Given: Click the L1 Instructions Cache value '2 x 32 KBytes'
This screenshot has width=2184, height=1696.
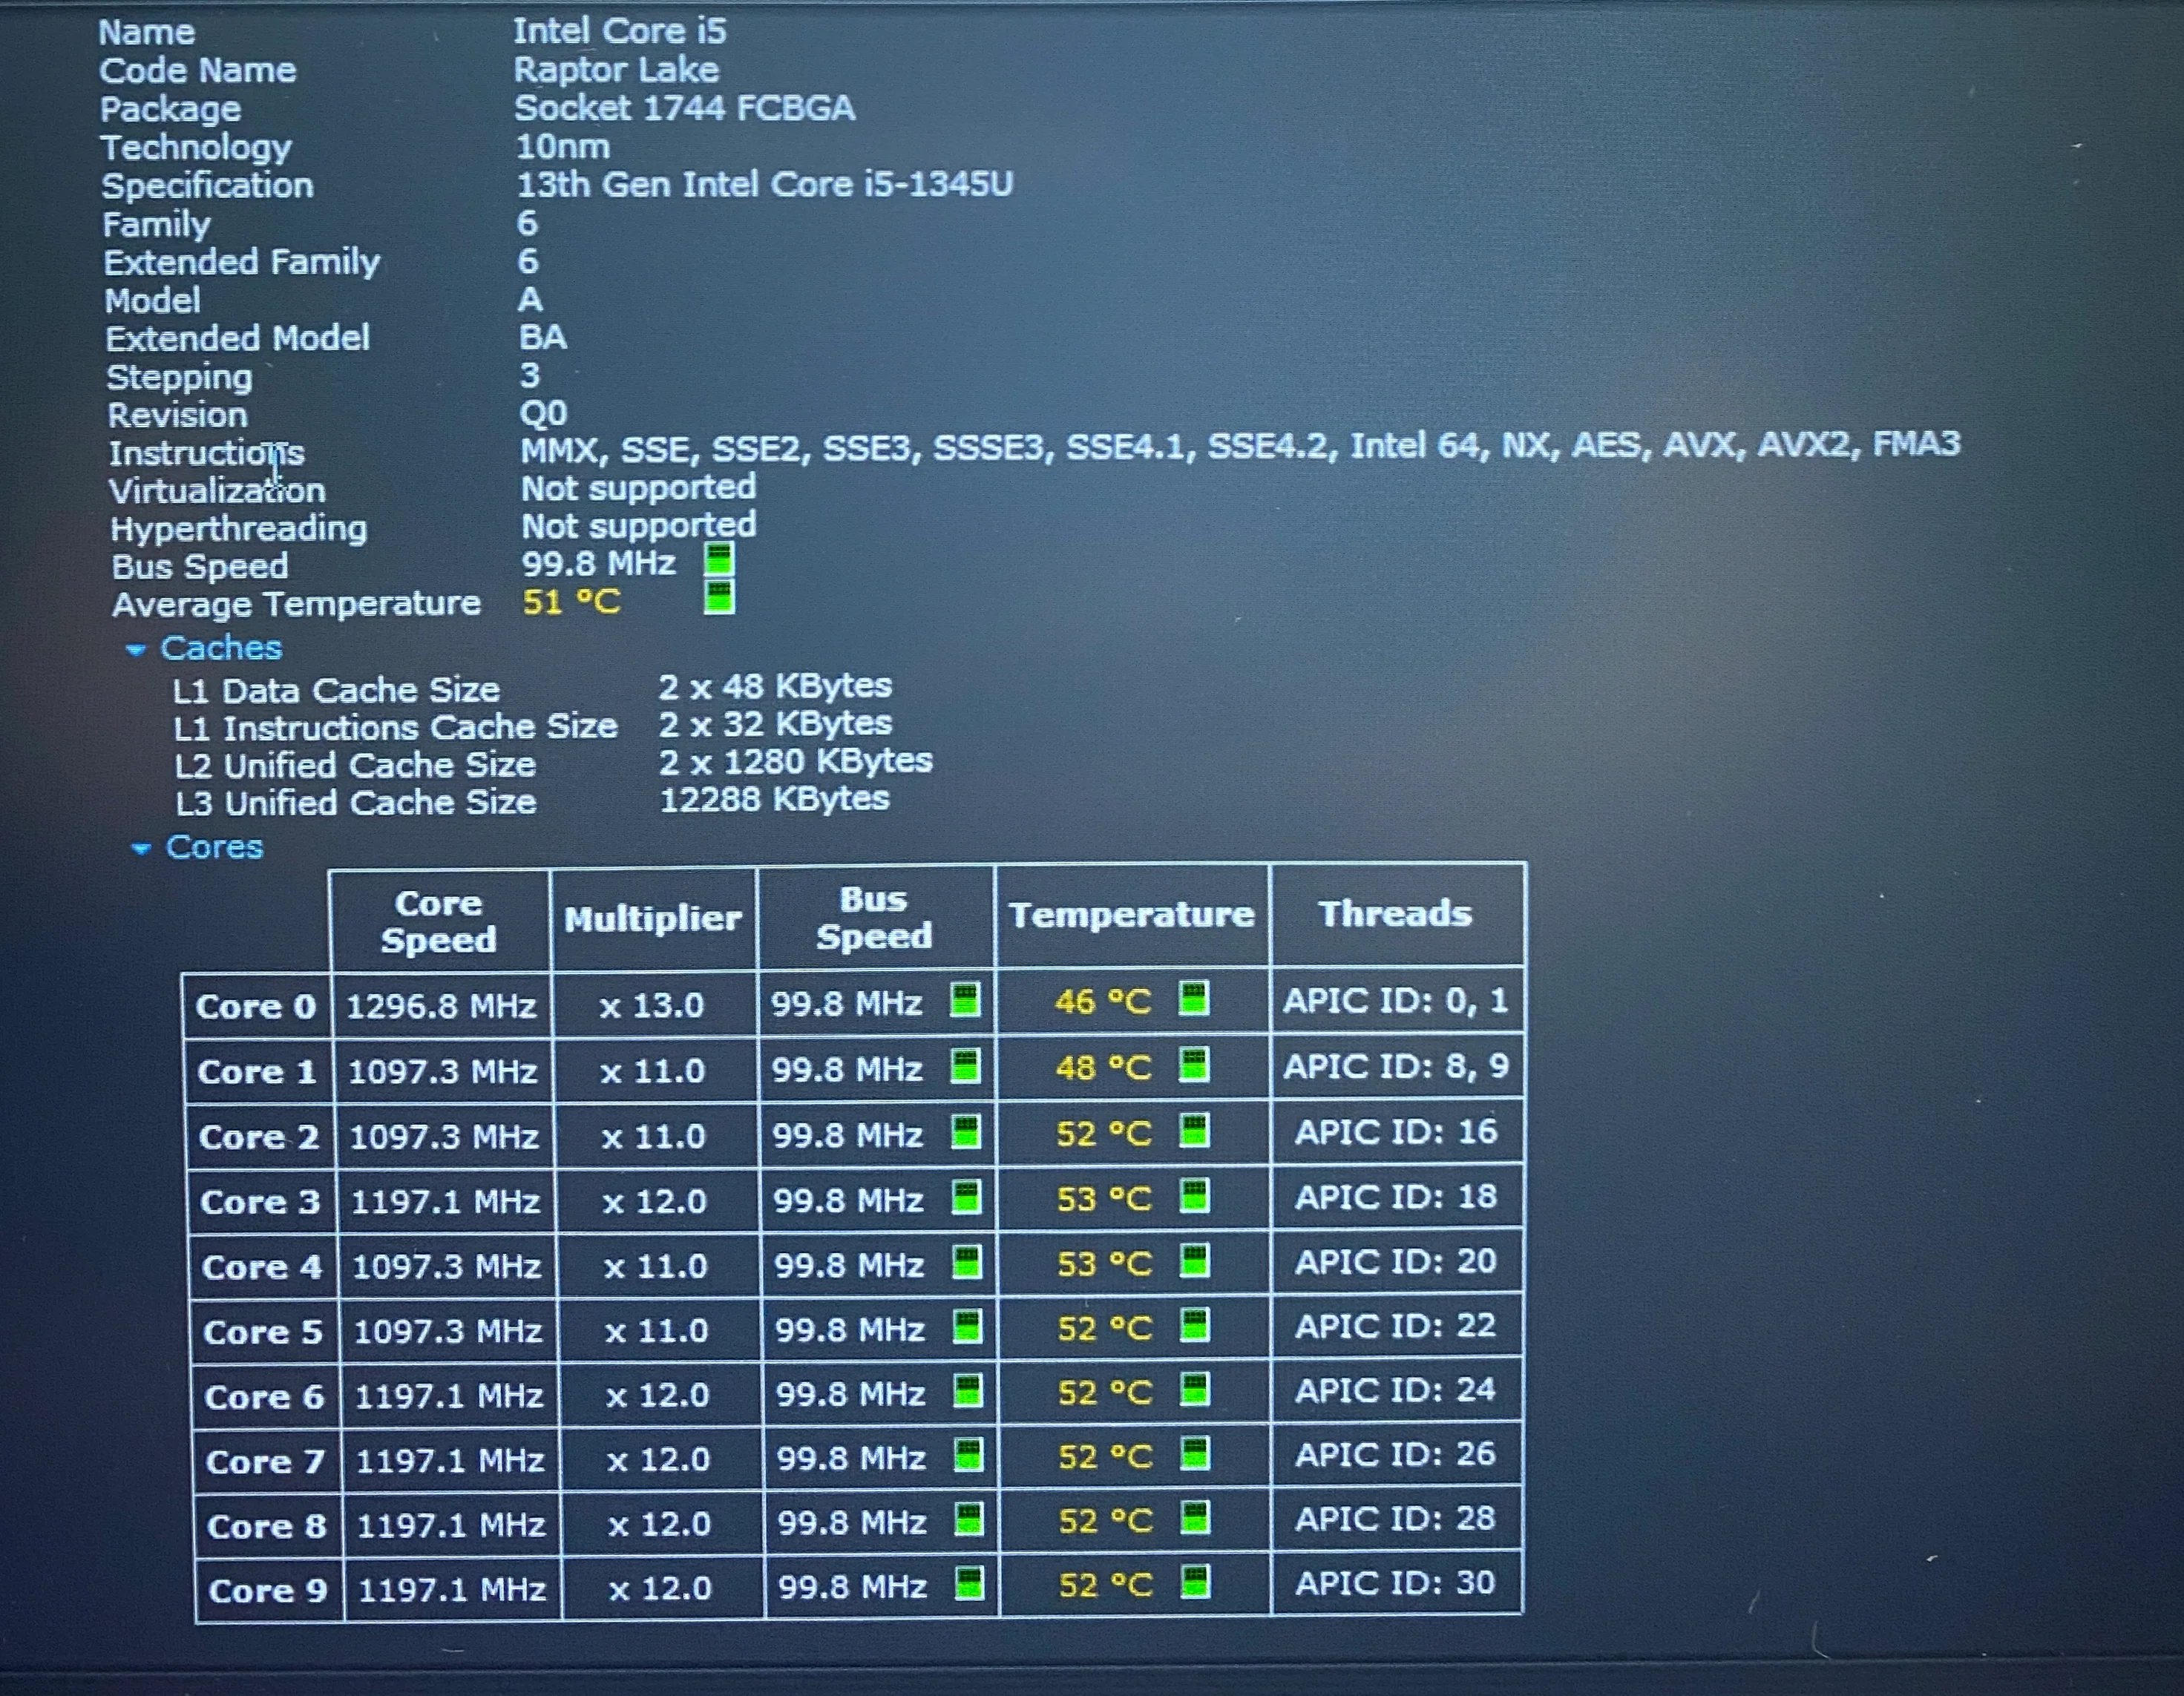Looking at the screenshot, I should (775, 723).
